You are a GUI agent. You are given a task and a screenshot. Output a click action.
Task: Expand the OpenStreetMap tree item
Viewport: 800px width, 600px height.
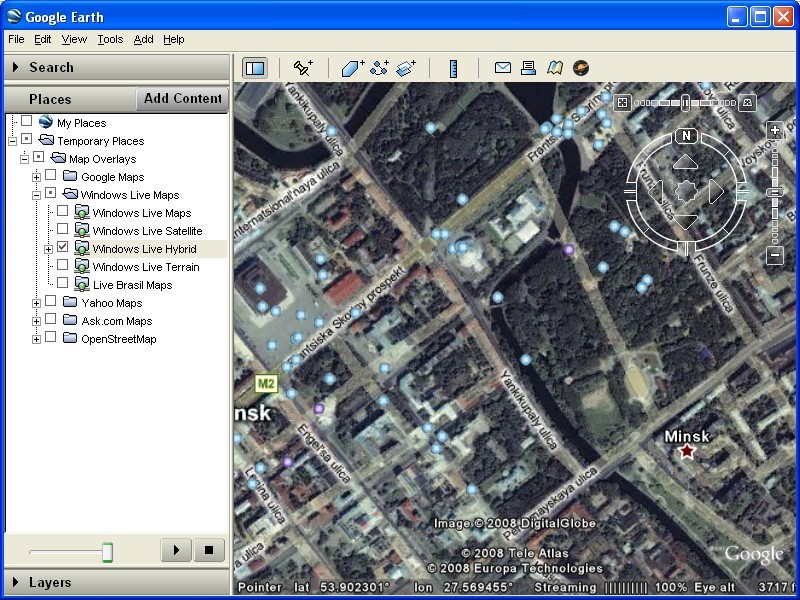tap(36, 339)
